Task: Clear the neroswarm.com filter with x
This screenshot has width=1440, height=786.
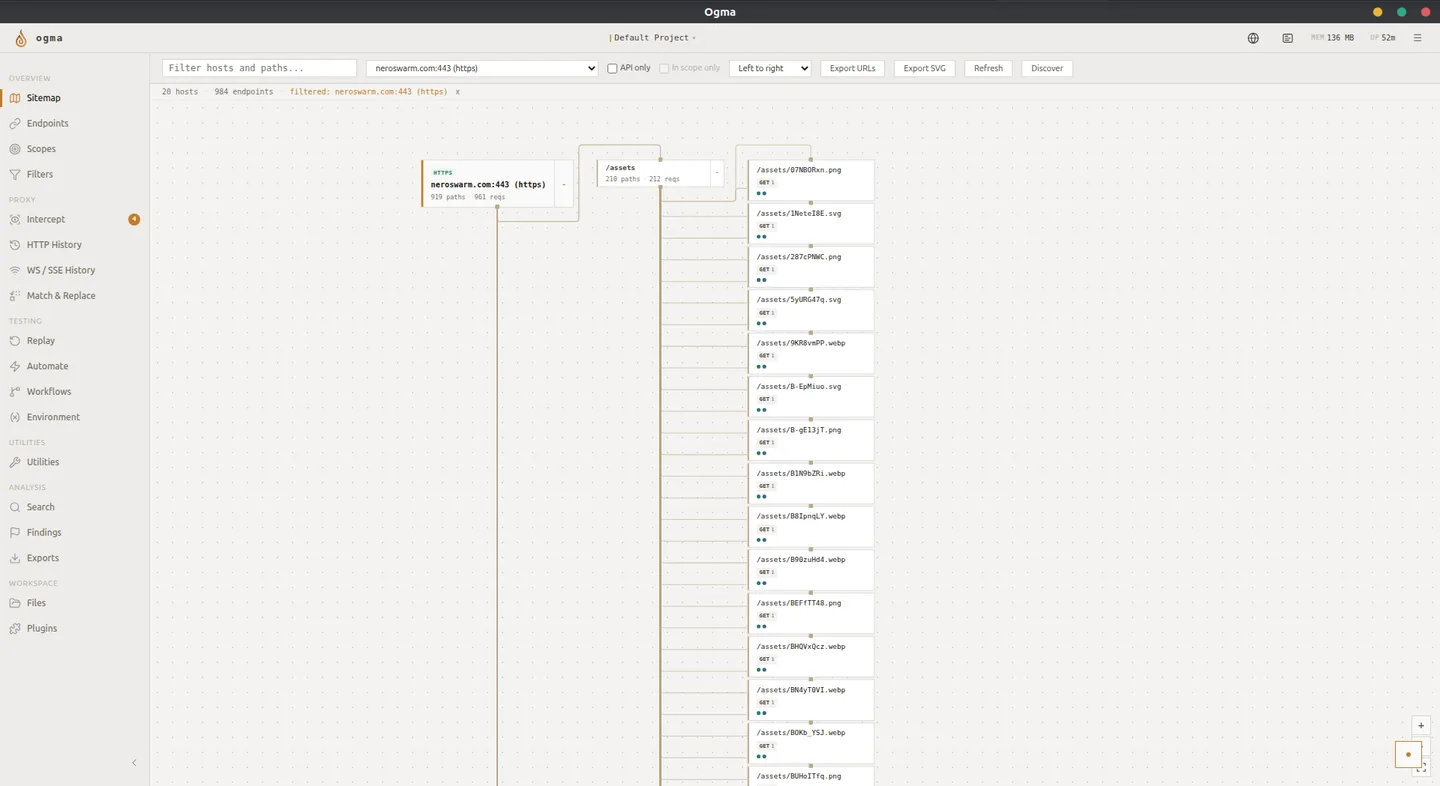Action: tap(458, 91)
